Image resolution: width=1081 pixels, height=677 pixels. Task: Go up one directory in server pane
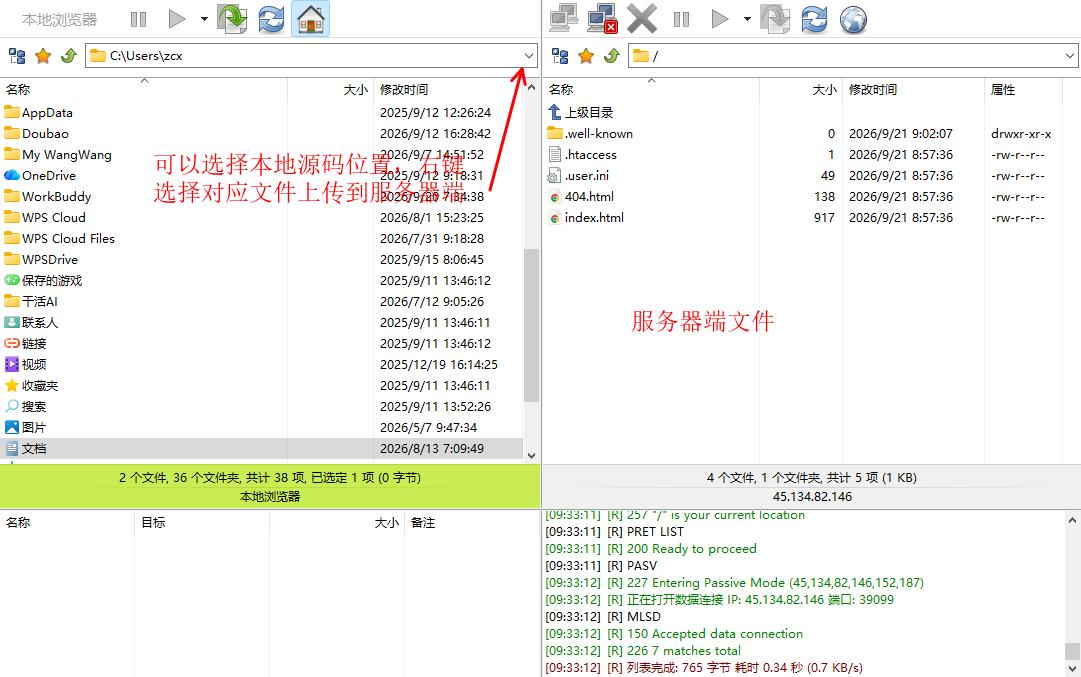click(x=612, y=56)
